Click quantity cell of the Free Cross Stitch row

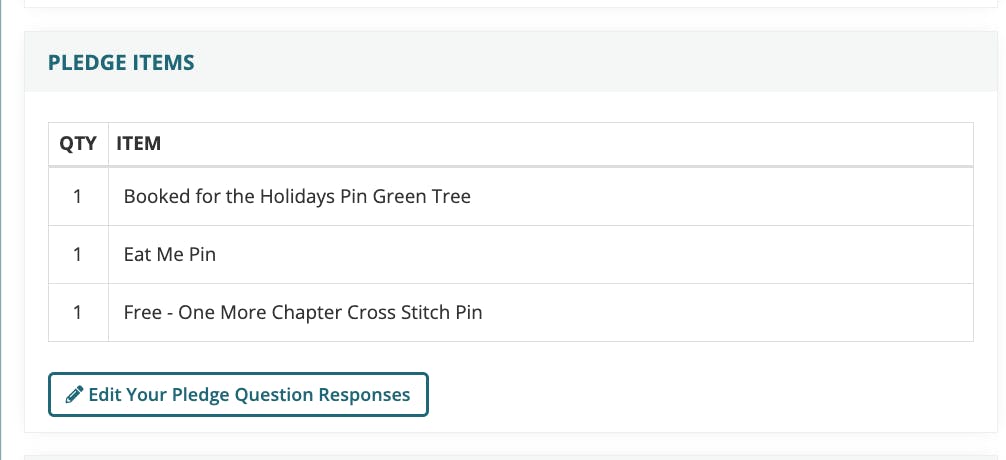[x=78, y=313]
